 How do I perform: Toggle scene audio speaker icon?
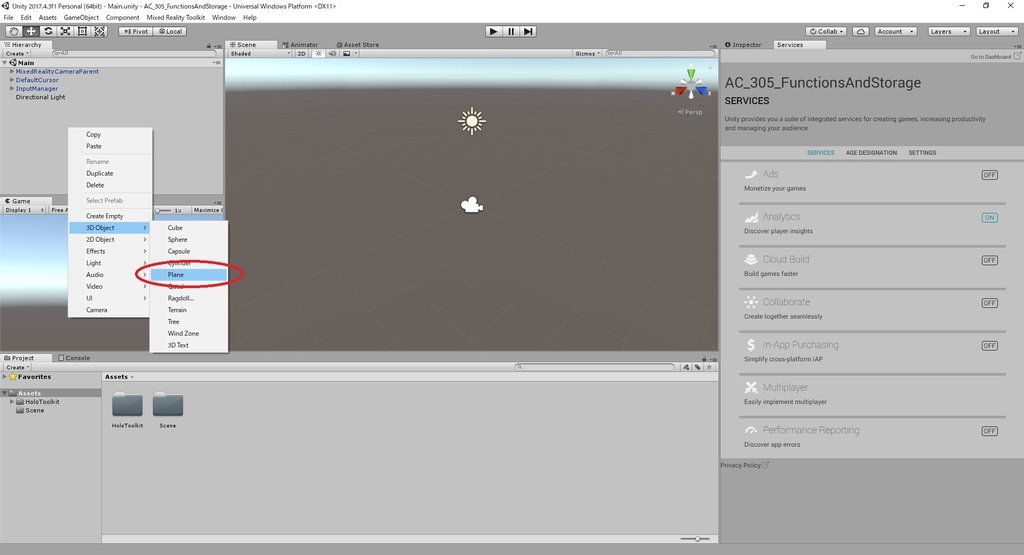coord(332,54)
